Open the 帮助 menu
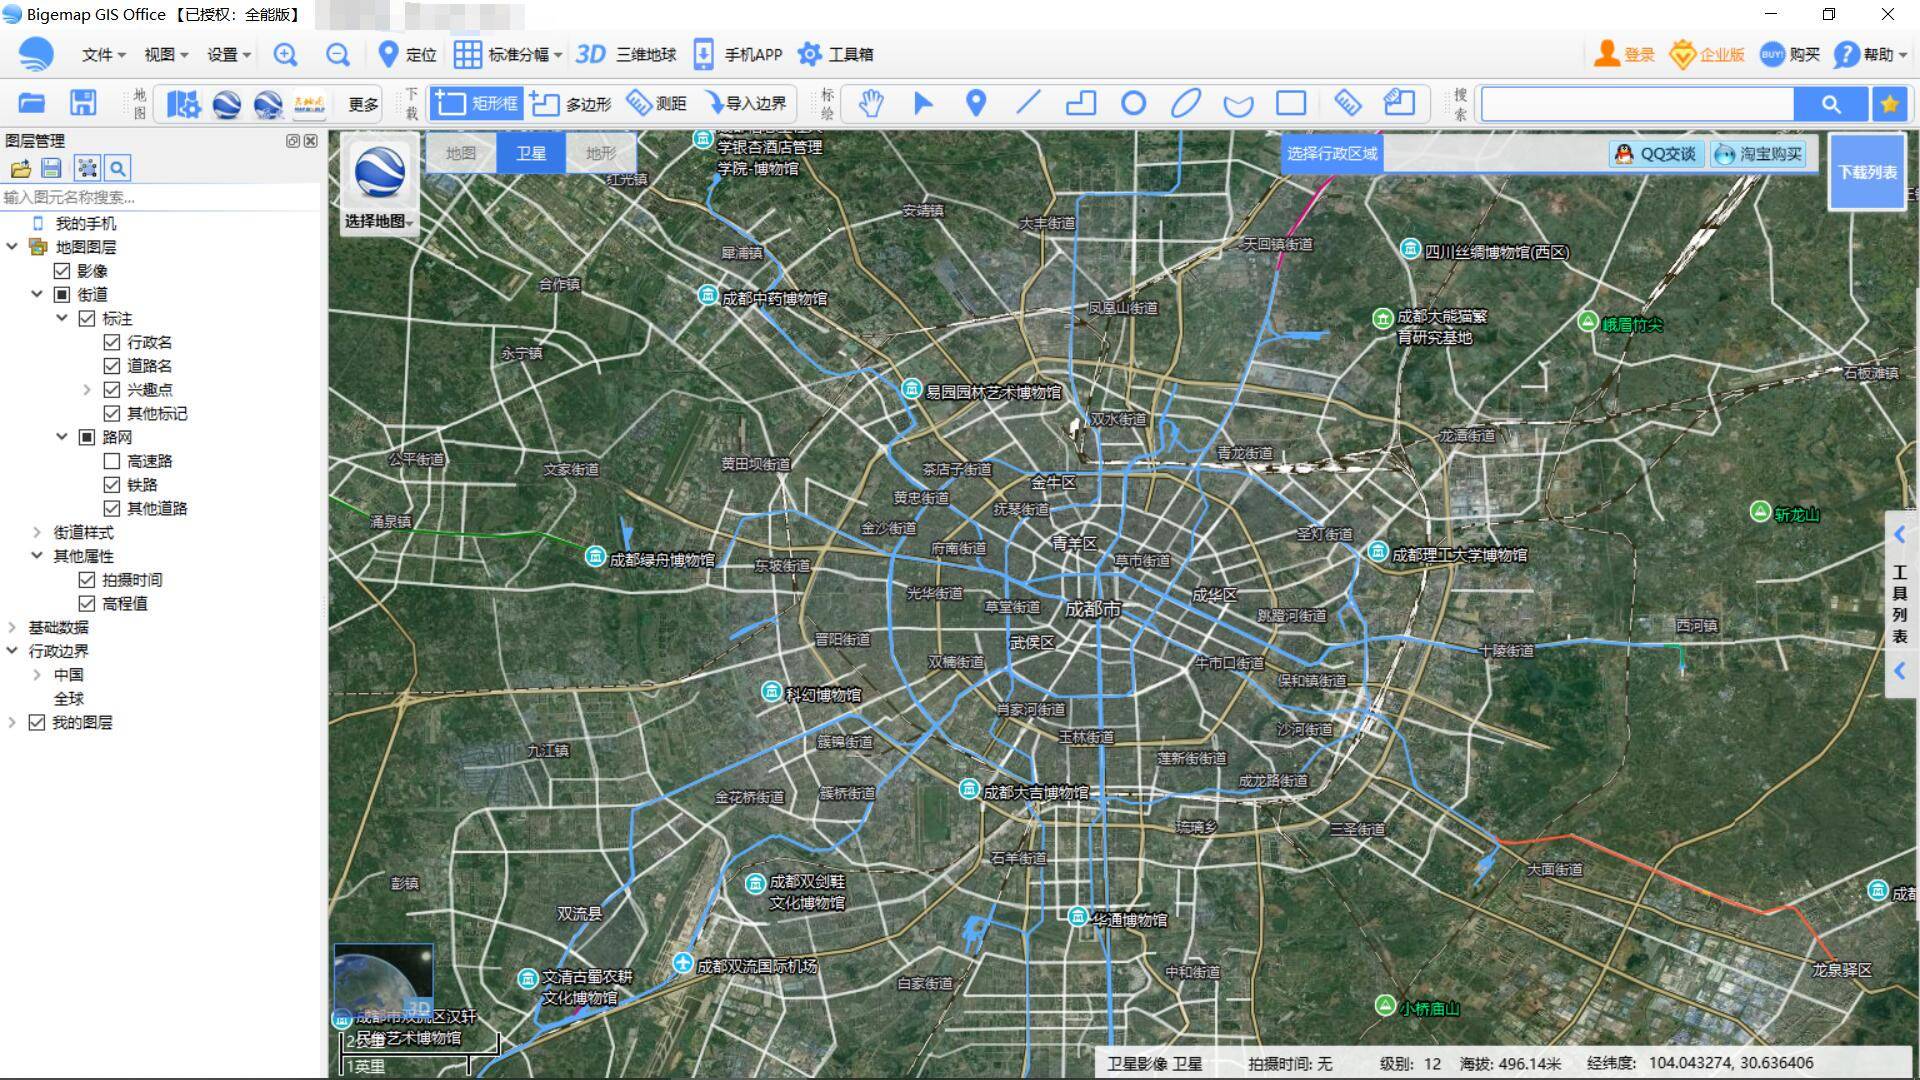 1870,55
